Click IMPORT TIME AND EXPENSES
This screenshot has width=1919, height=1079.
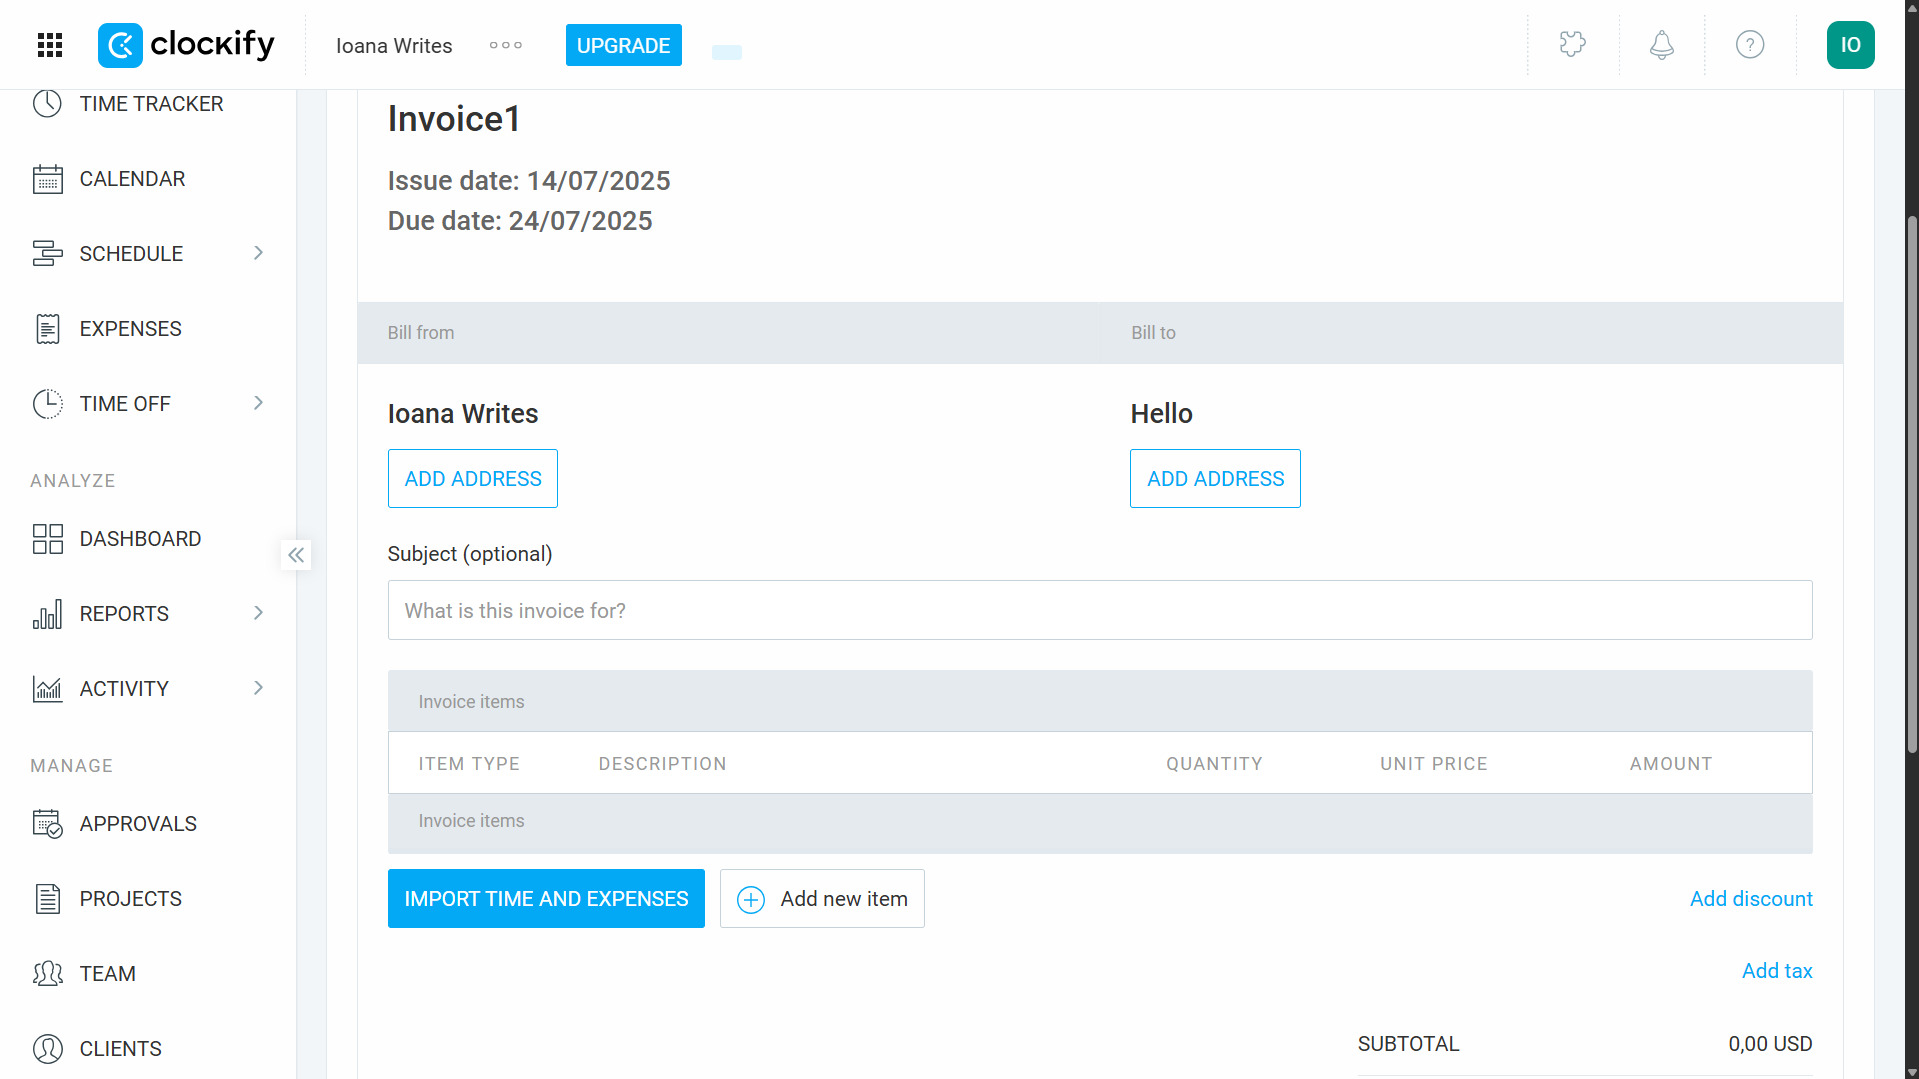(546, 898)
